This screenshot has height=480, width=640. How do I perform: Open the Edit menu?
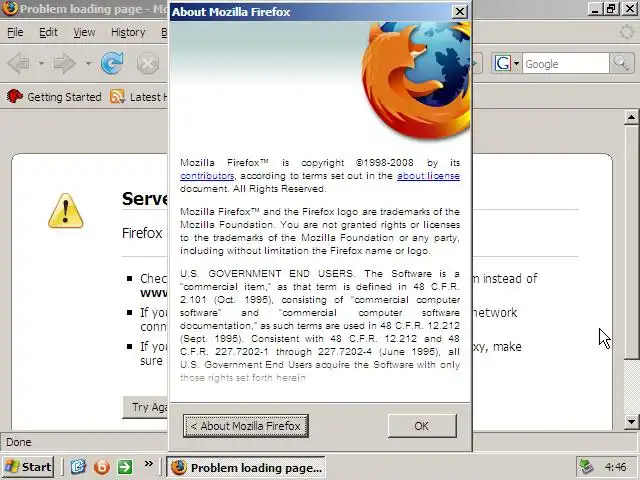click(x=48, y=32)
